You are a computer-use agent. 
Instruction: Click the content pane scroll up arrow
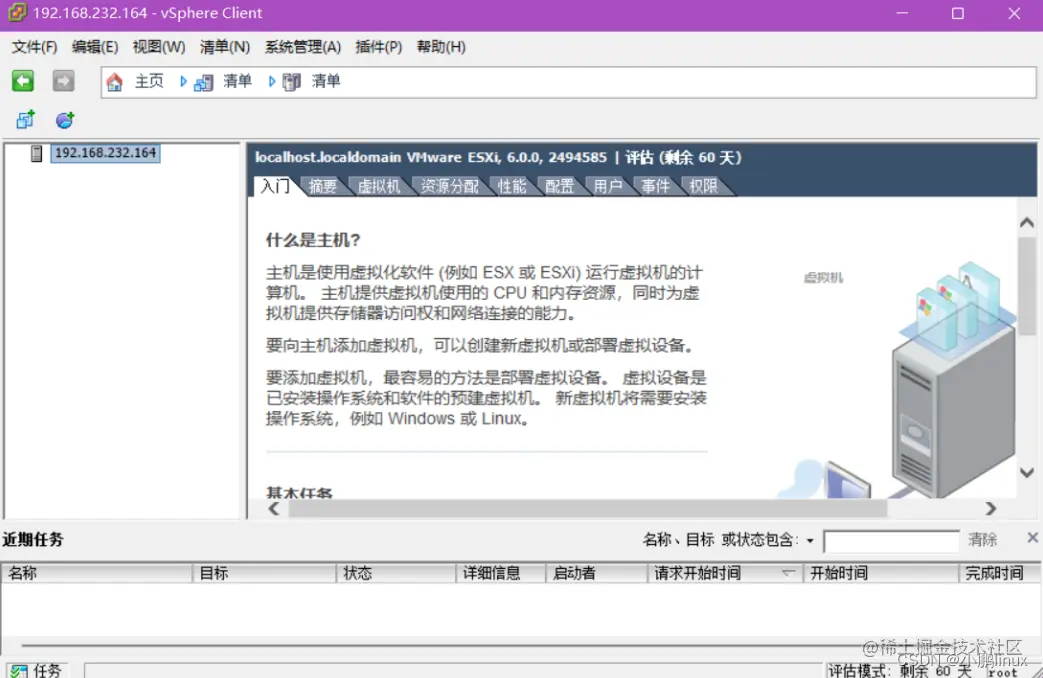(1026, 223)
